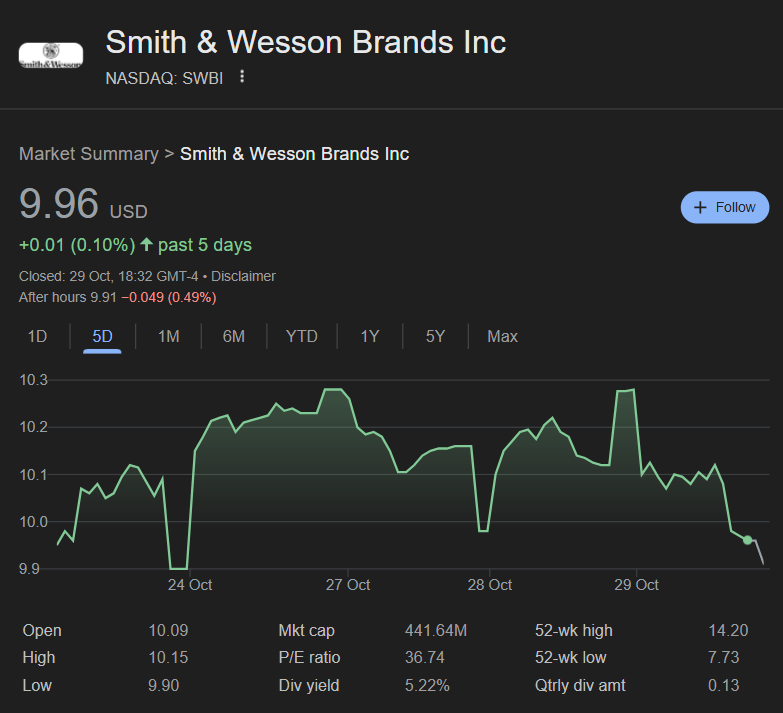The height and width of the screenshot is (713, 783).
Task: Click the Smith & Wesson Brands Inc title
Action: coord(306,42)
